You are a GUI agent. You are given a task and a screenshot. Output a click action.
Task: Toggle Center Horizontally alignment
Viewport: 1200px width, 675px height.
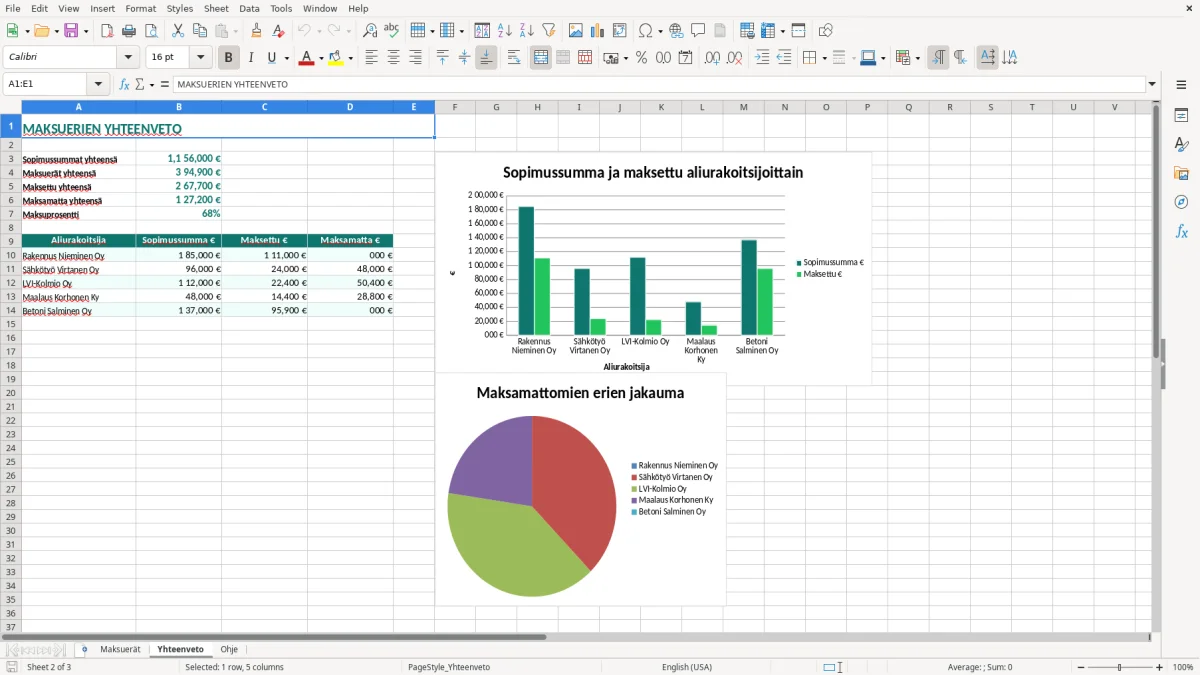click(394, 58)
